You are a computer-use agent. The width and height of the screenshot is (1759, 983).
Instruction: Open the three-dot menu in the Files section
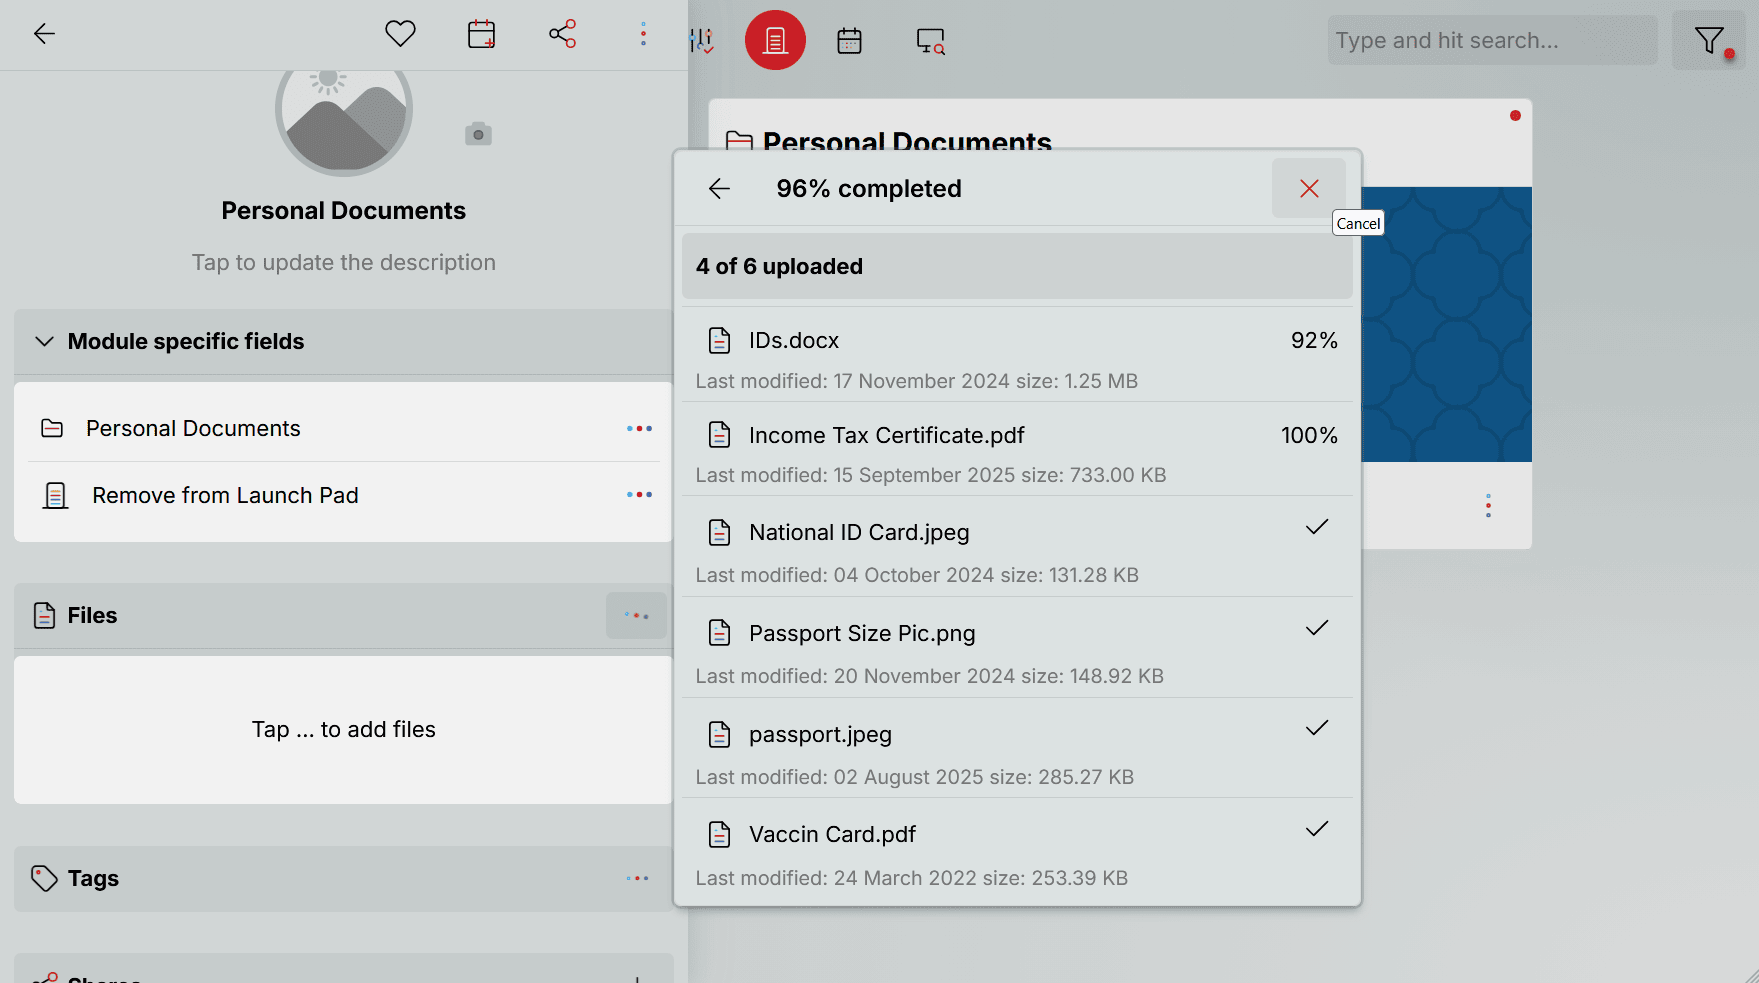coord(637,615)
